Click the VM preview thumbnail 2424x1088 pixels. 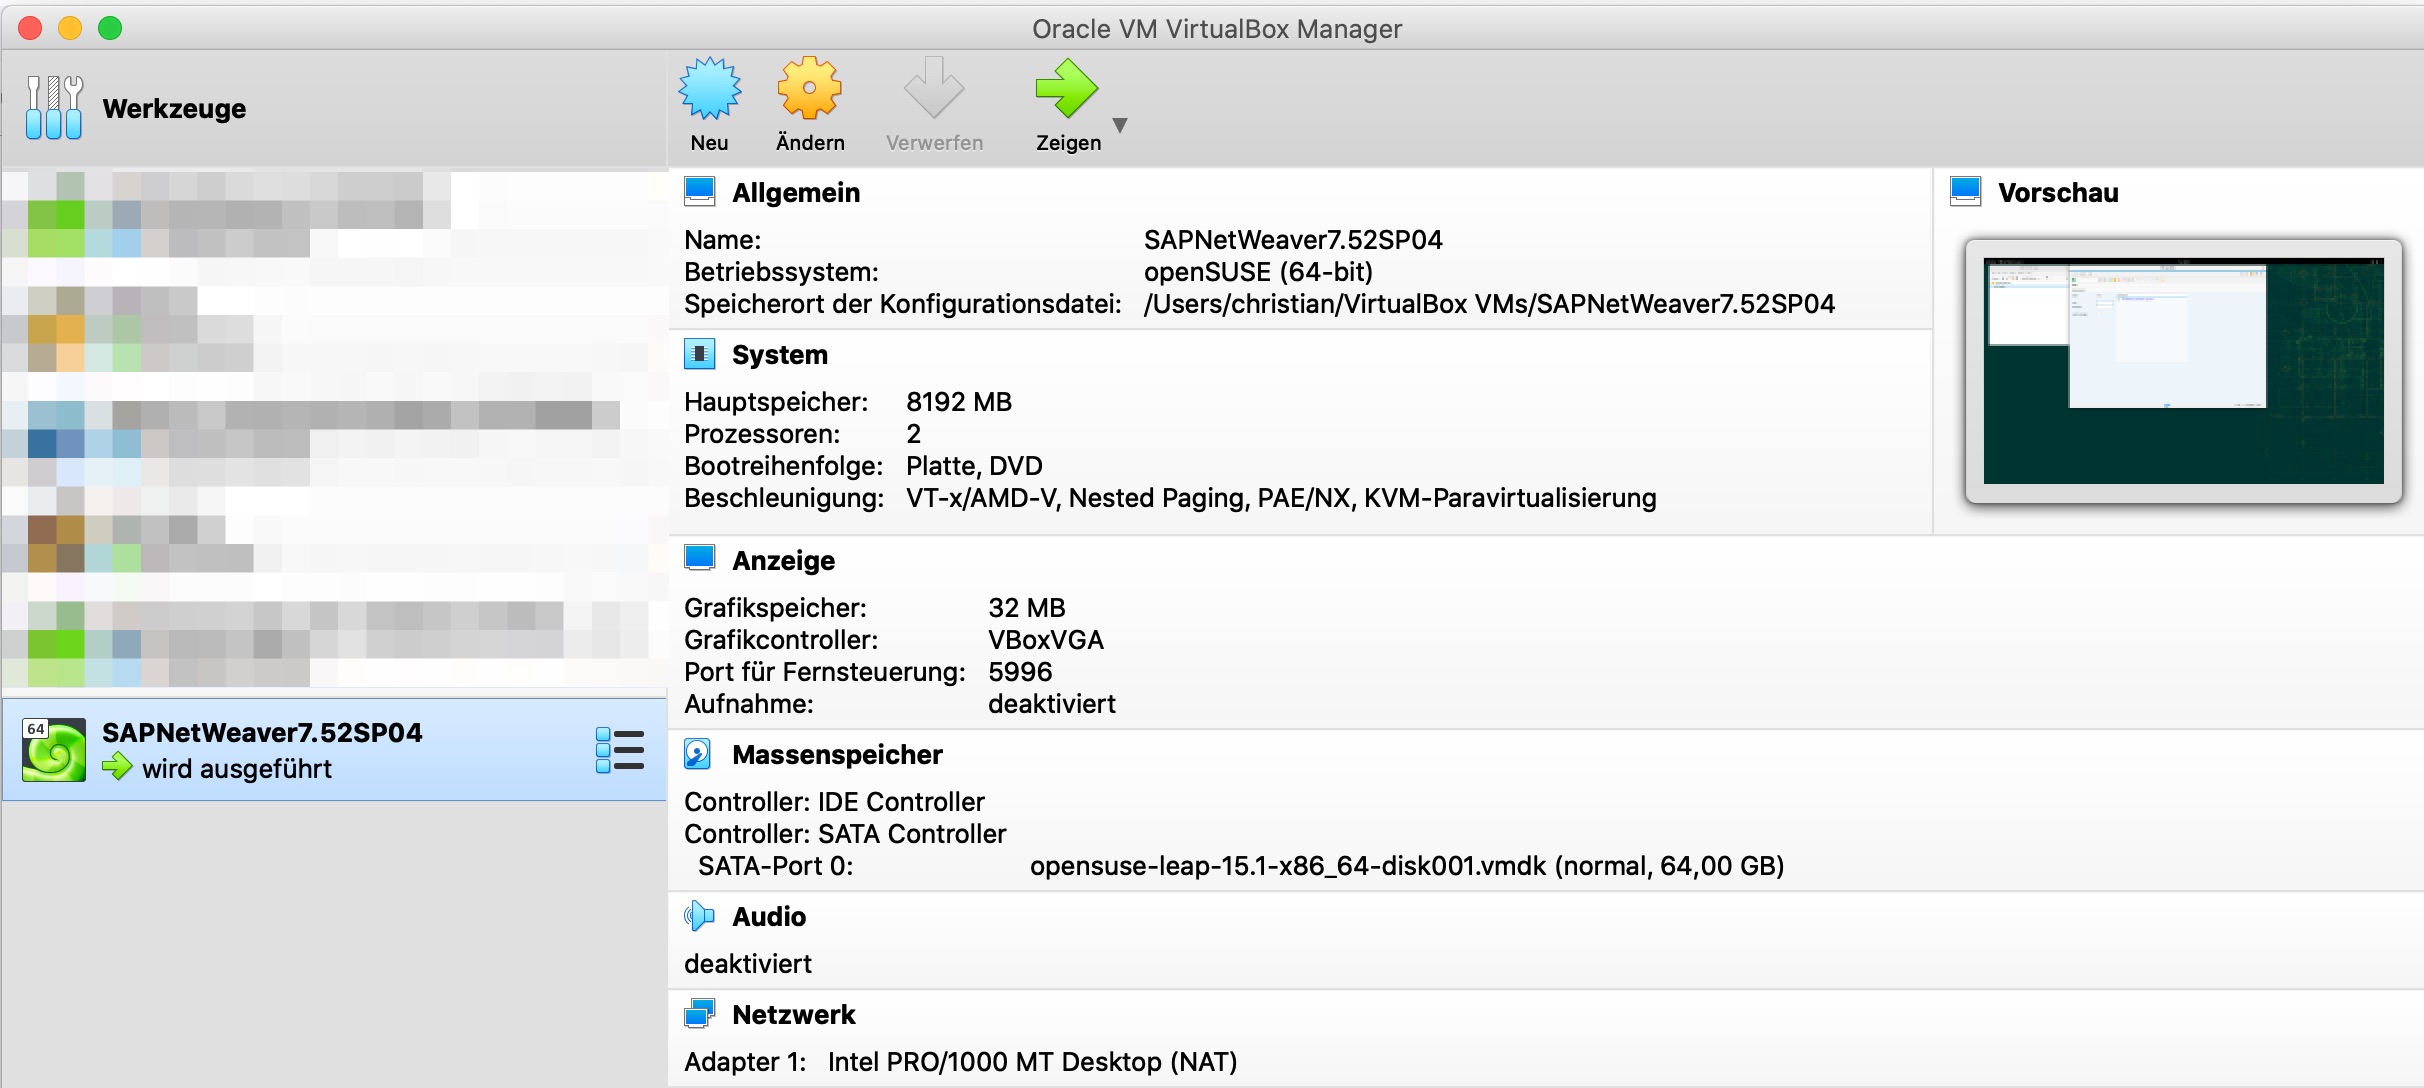tap(2184, 371)
